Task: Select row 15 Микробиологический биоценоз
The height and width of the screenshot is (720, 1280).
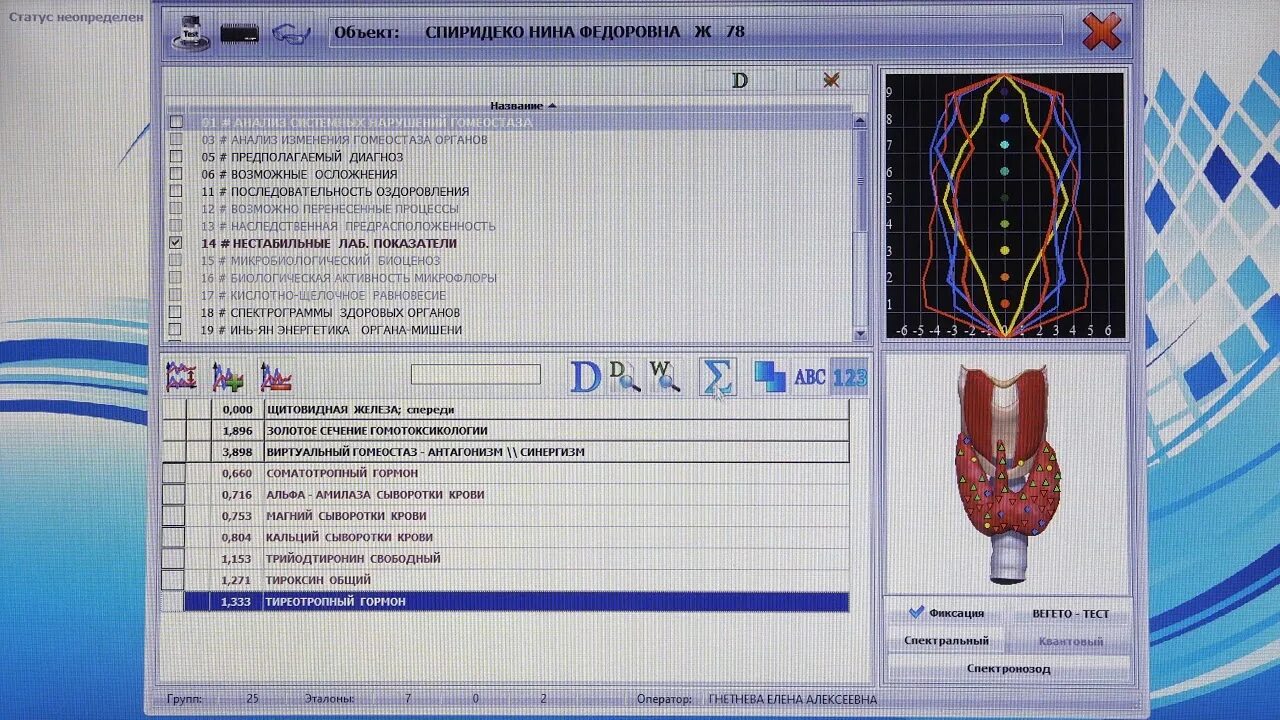Action: (x=508, y=260)
